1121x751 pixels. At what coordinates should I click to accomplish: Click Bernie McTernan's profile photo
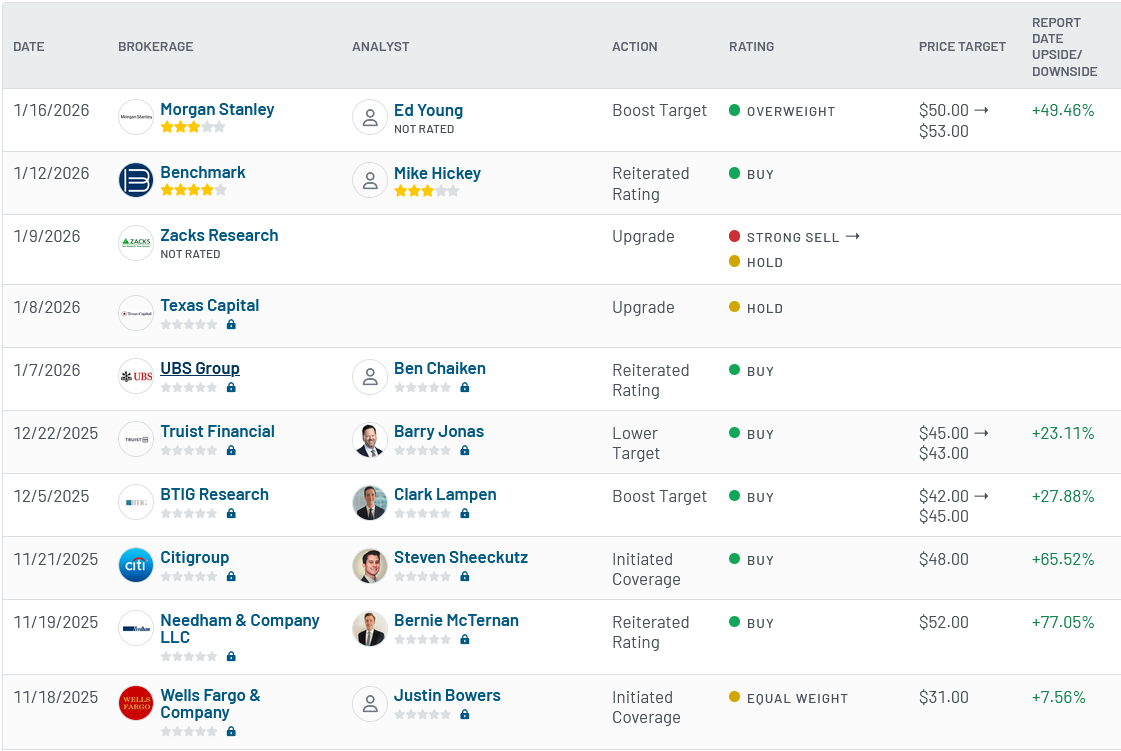[370, 628]
